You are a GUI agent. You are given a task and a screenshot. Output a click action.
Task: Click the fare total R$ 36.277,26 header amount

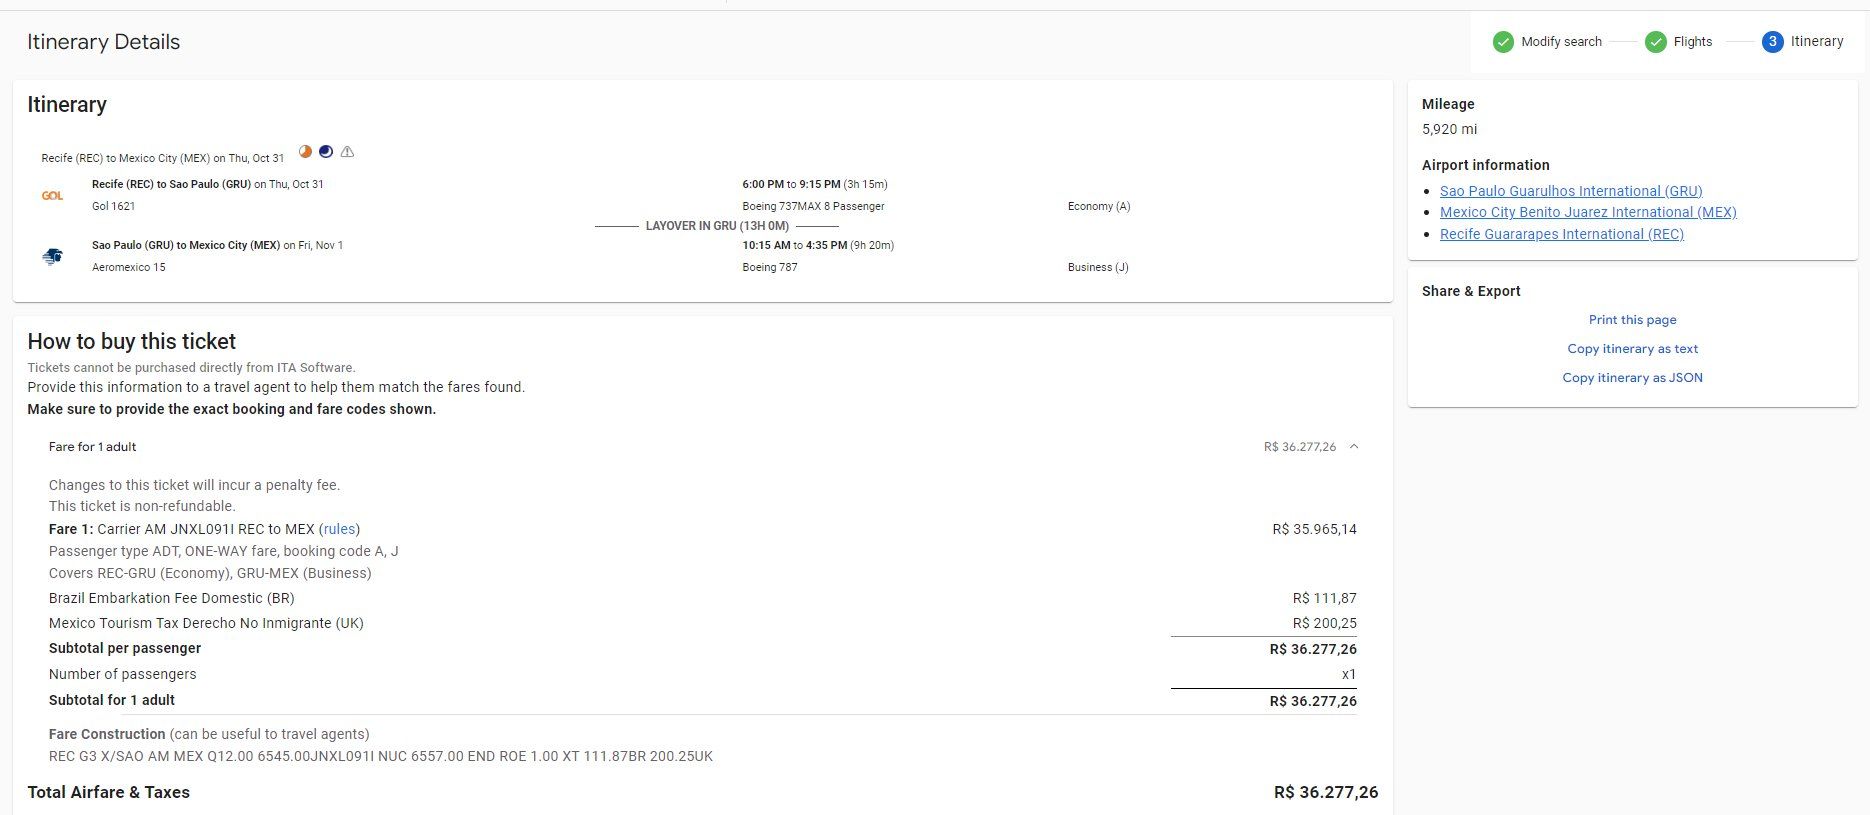[1299, 447]
